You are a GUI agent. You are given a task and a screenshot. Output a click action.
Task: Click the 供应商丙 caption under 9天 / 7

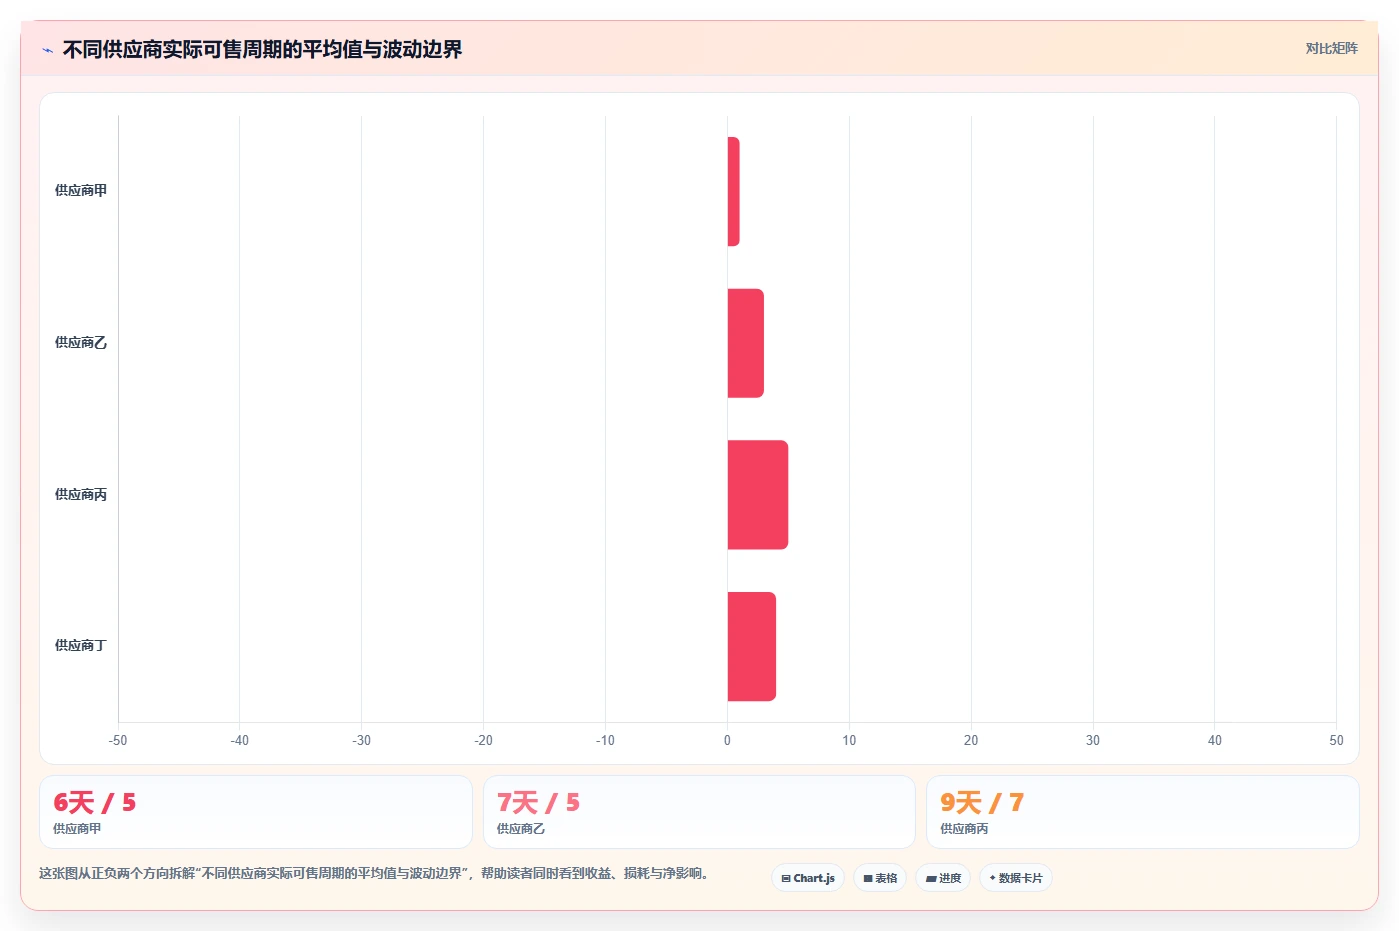964,829
